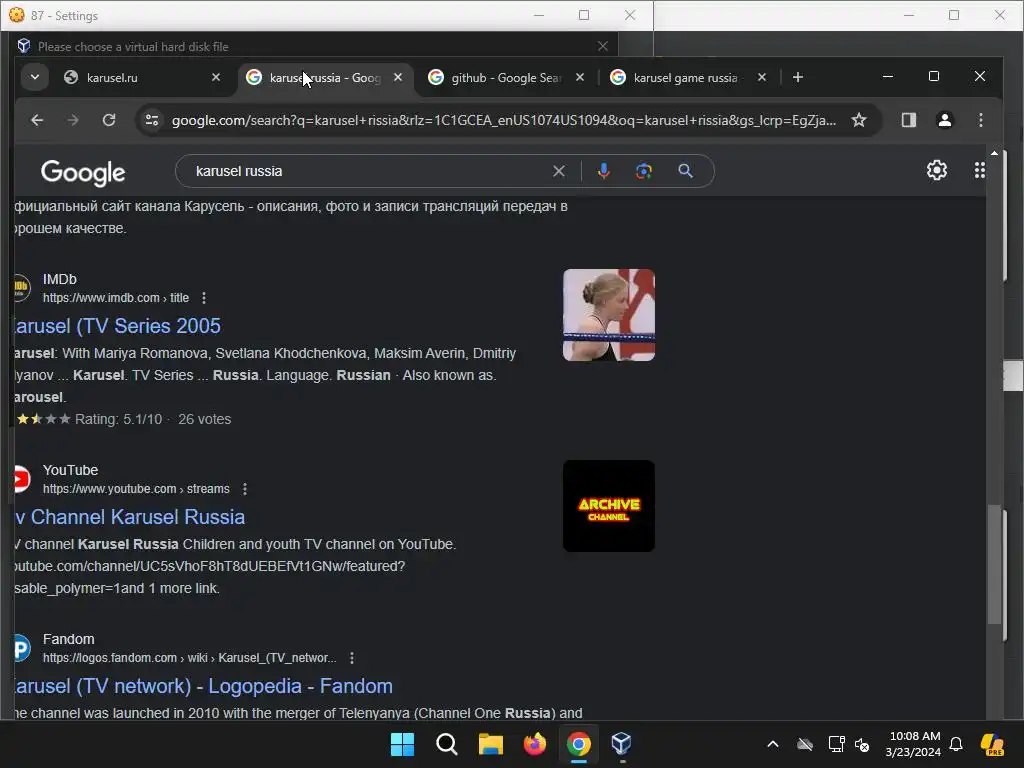
Task: Switch to the karusel game russia tab
Action: [688, 78]
